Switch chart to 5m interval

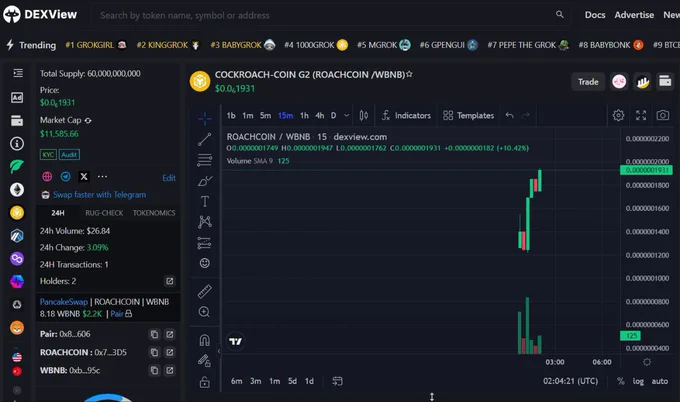coord(265,115)
